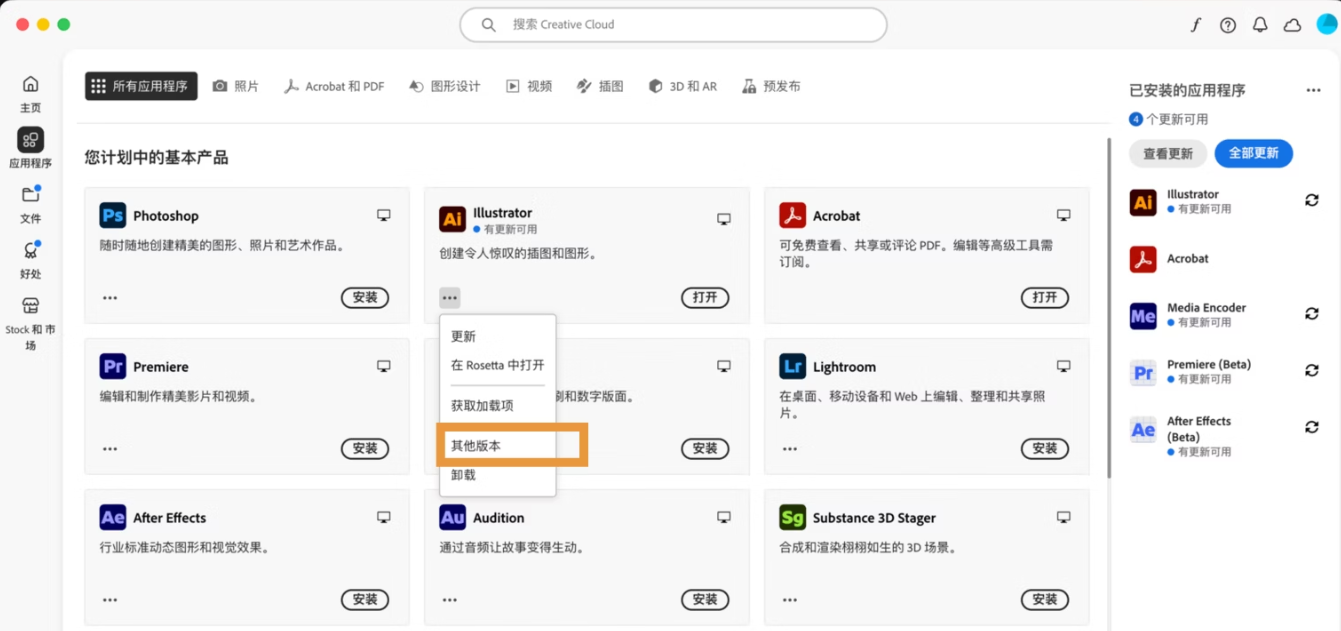This screenshot has width=1341, height=631.
Task: Switch to the Acrobat 和 PDF tab
Action: tap(334, 87)
